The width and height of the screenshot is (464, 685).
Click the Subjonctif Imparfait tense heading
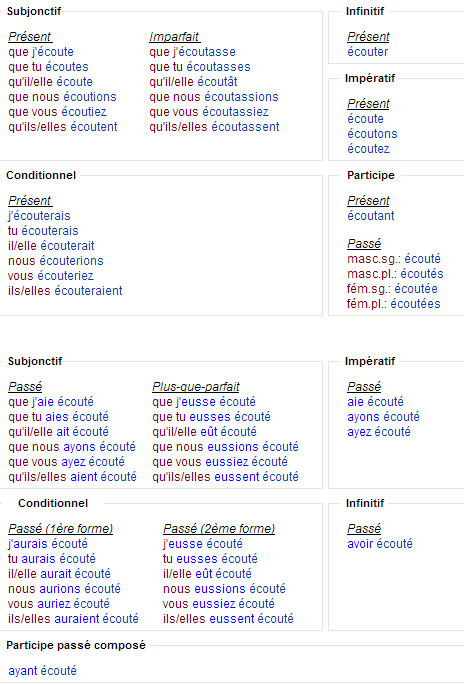click(175, 37)
